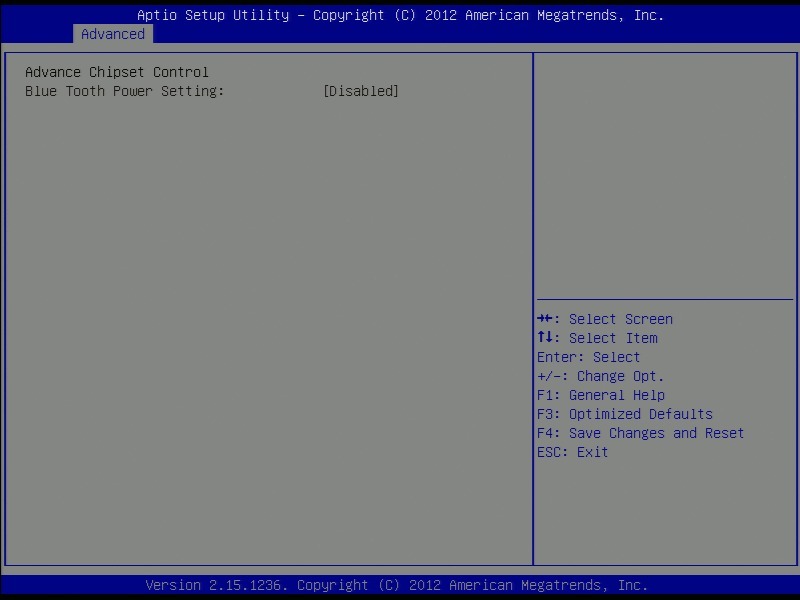The width and height of the screenshot is (800, 600).
Task: Click ESC: Exit in the key legend
Action: point(572,452)
